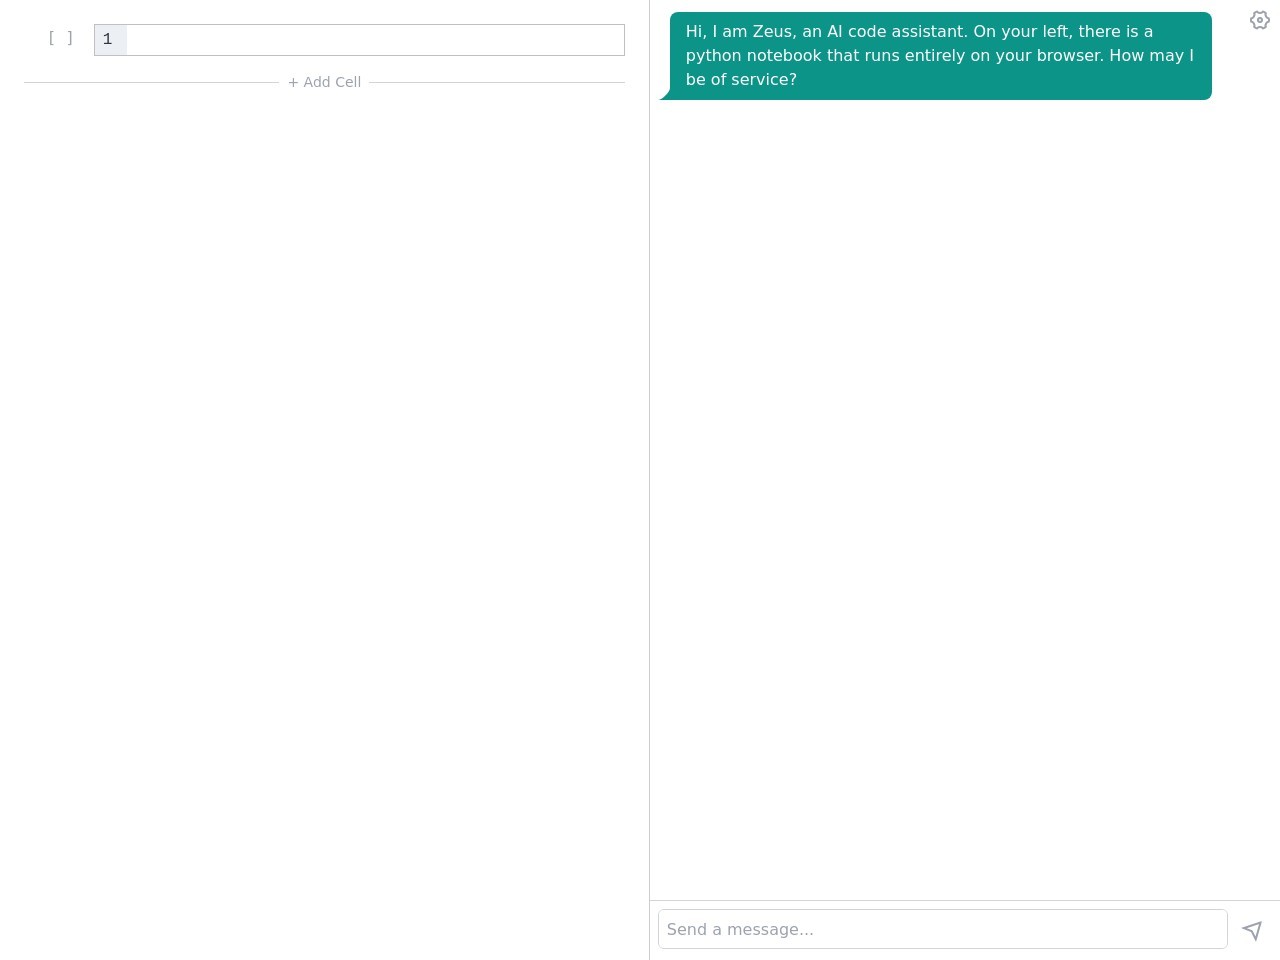The width and height of the screenshot is (1280, 960).
Task: Click Zeus's greeting message bubble
Action: coord(940,56)
